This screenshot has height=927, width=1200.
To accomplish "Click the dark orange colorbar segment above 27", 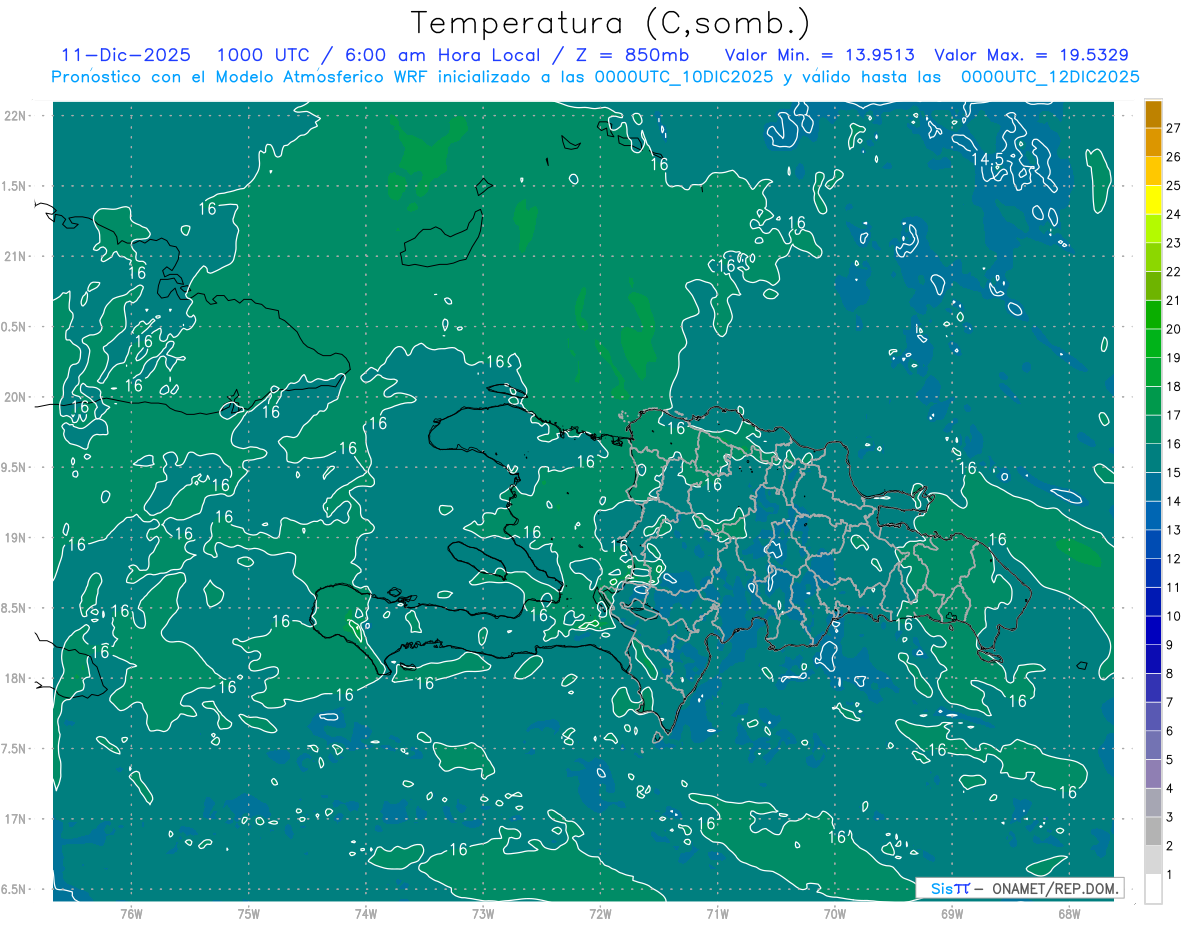I will click(1153, 114).
